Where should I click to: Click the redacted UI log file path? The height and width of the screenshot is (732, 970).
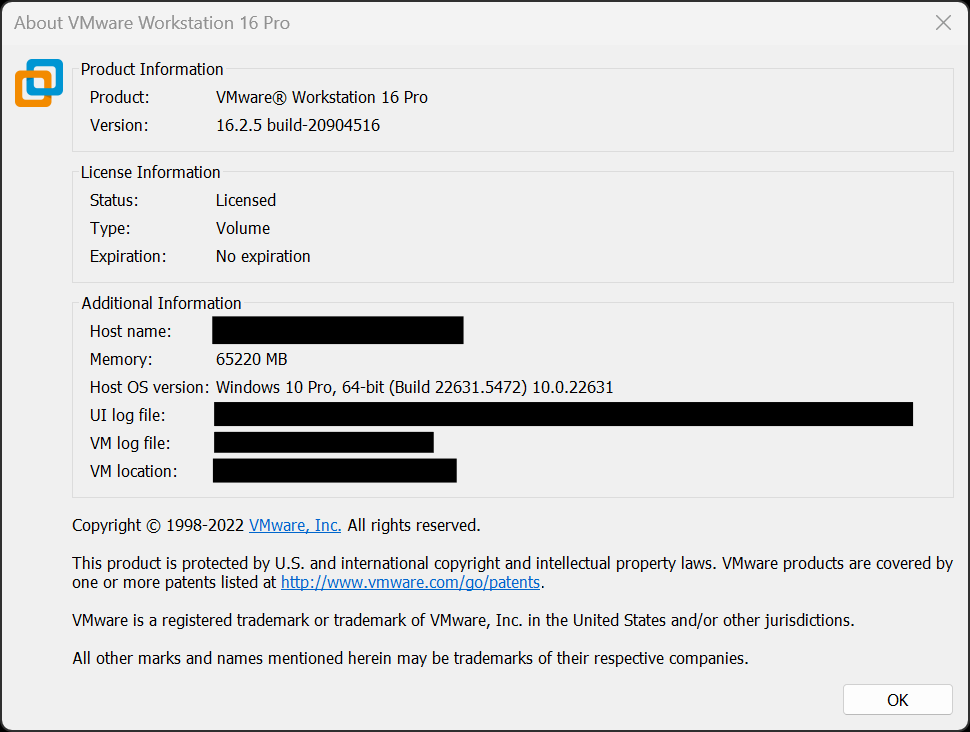pos(563,414)
